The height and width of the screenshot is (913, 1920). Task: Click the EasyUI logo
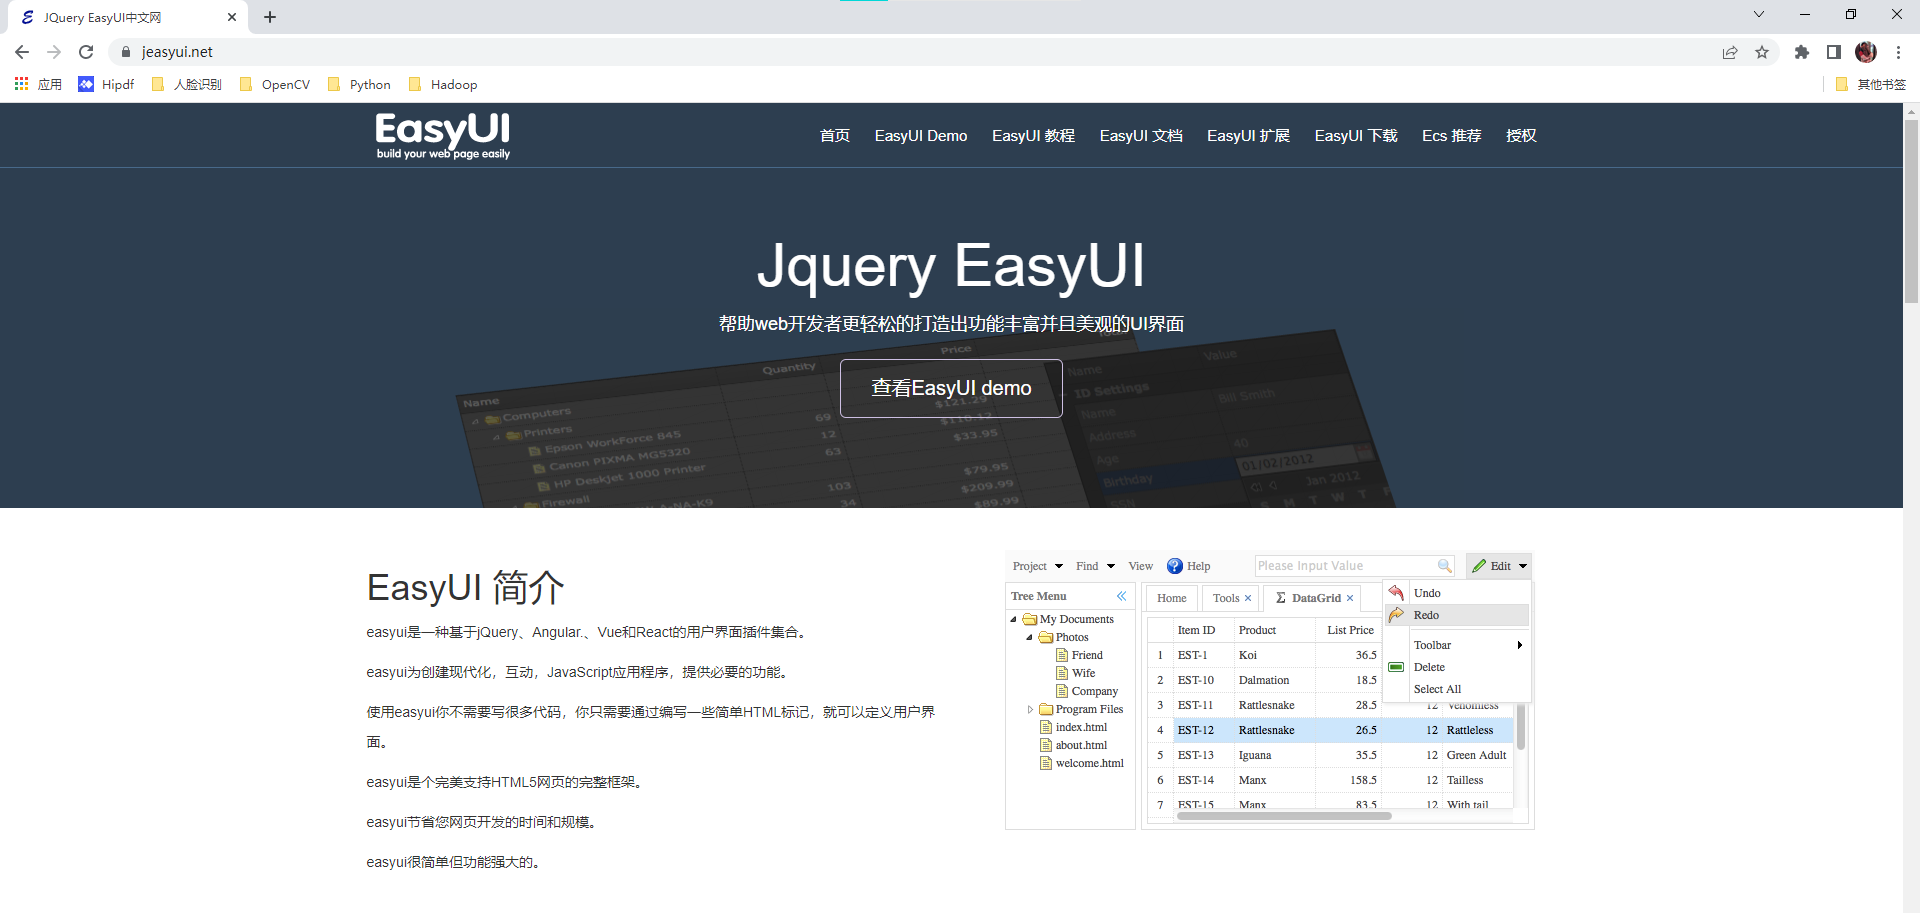(443, 136)
